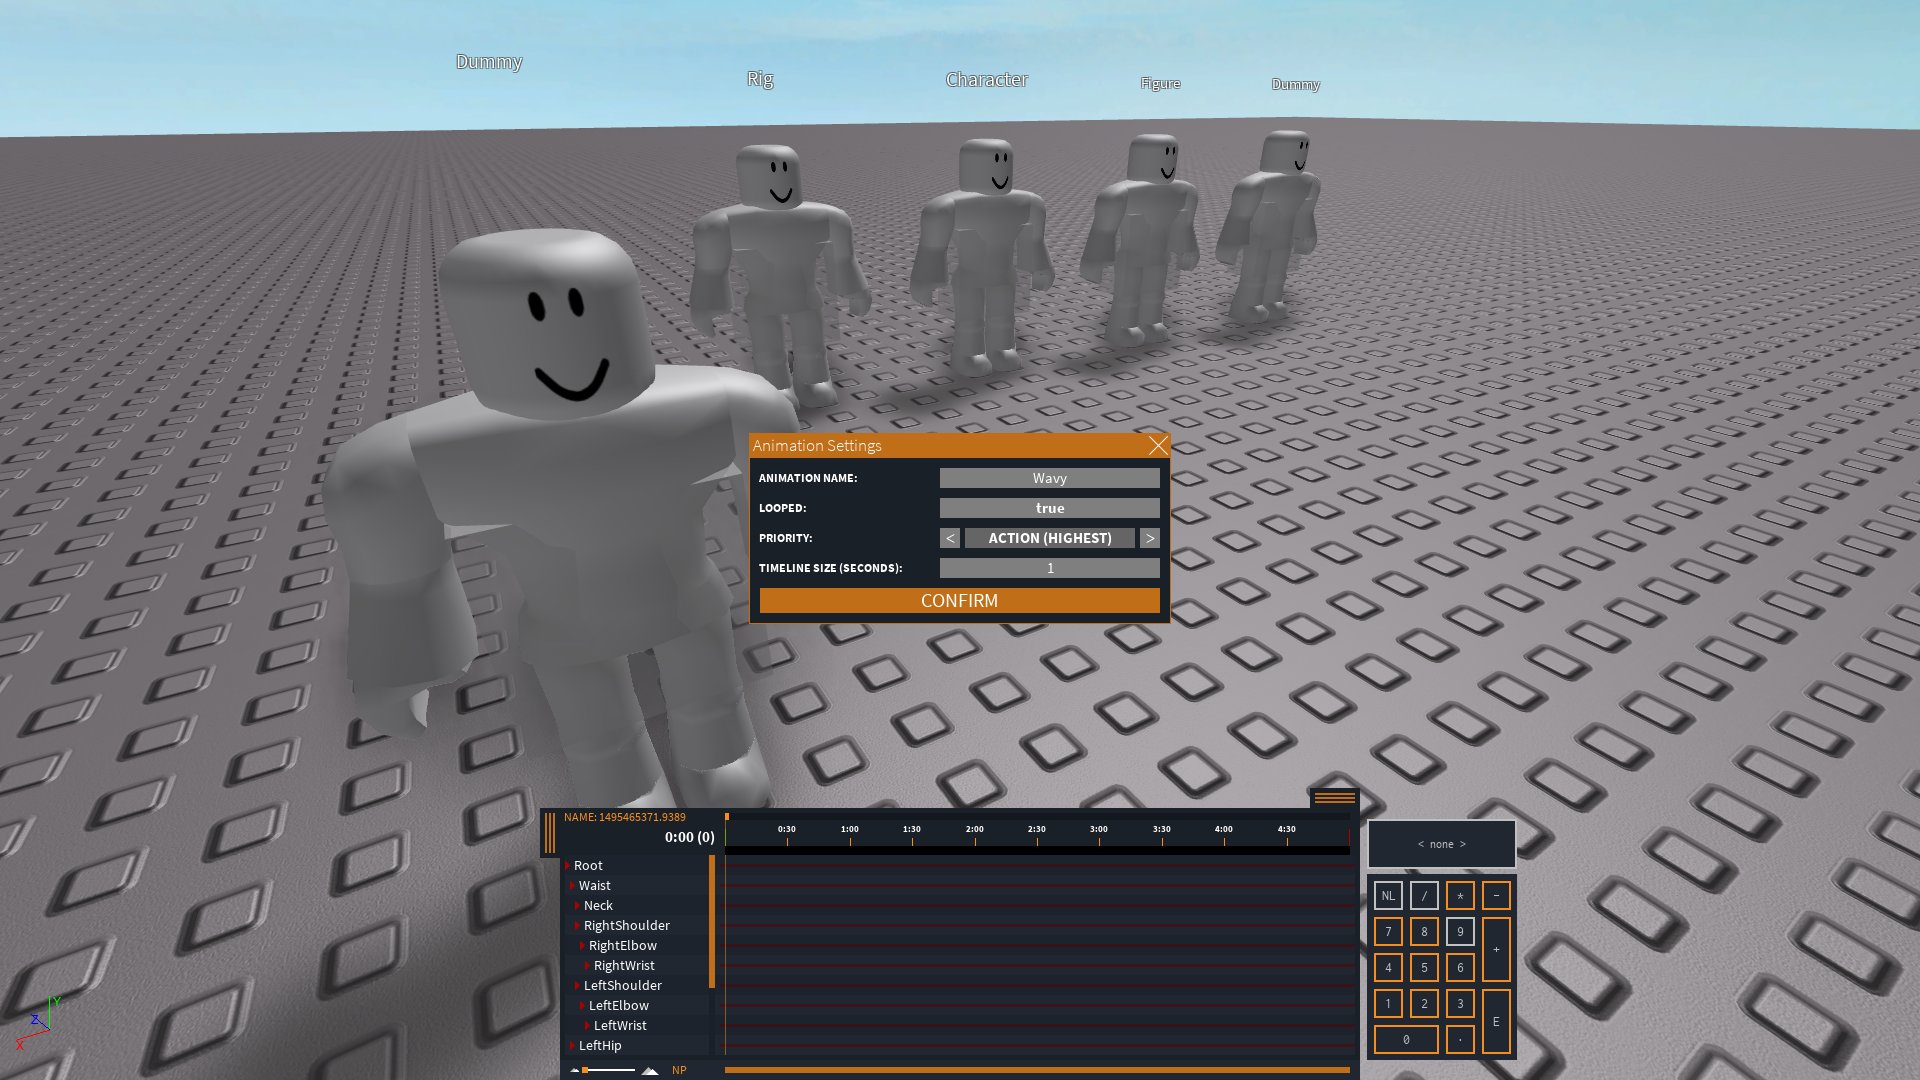Select the rig labeled 'Figure'

click(1142, 240)
